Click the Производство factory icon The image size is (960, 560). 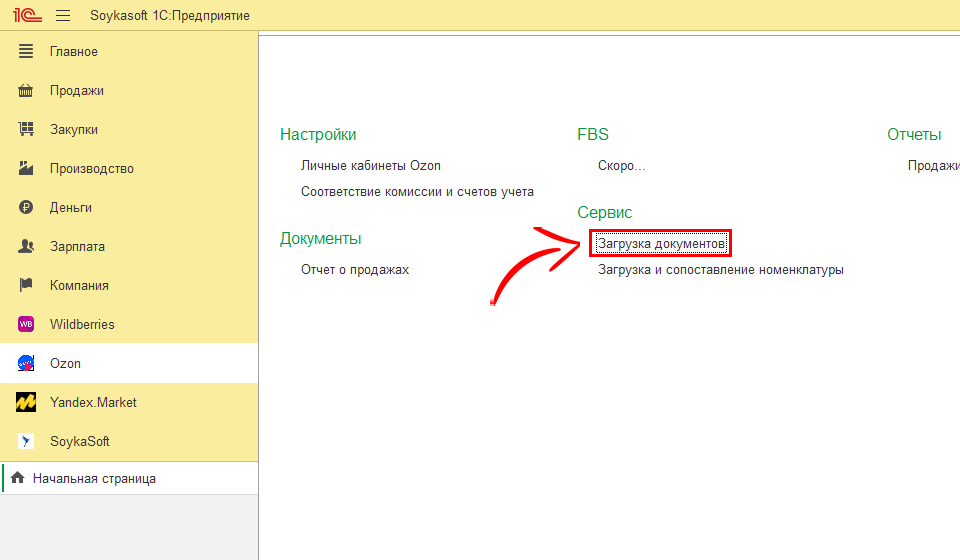coord(26,168)
